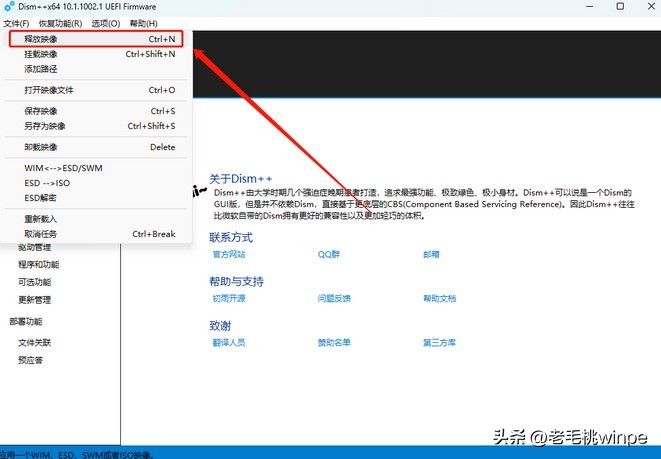Choose 重新载入 menu entry
The width and height of the screenshot is (661, 459).
(x=96, y=219)
